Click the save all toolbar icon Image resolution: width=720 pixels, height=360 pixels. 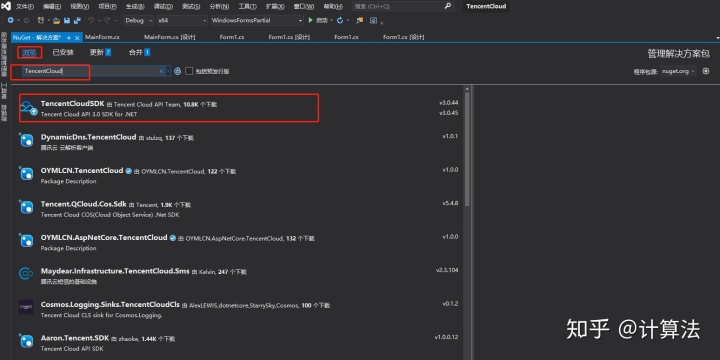(77, 21)
